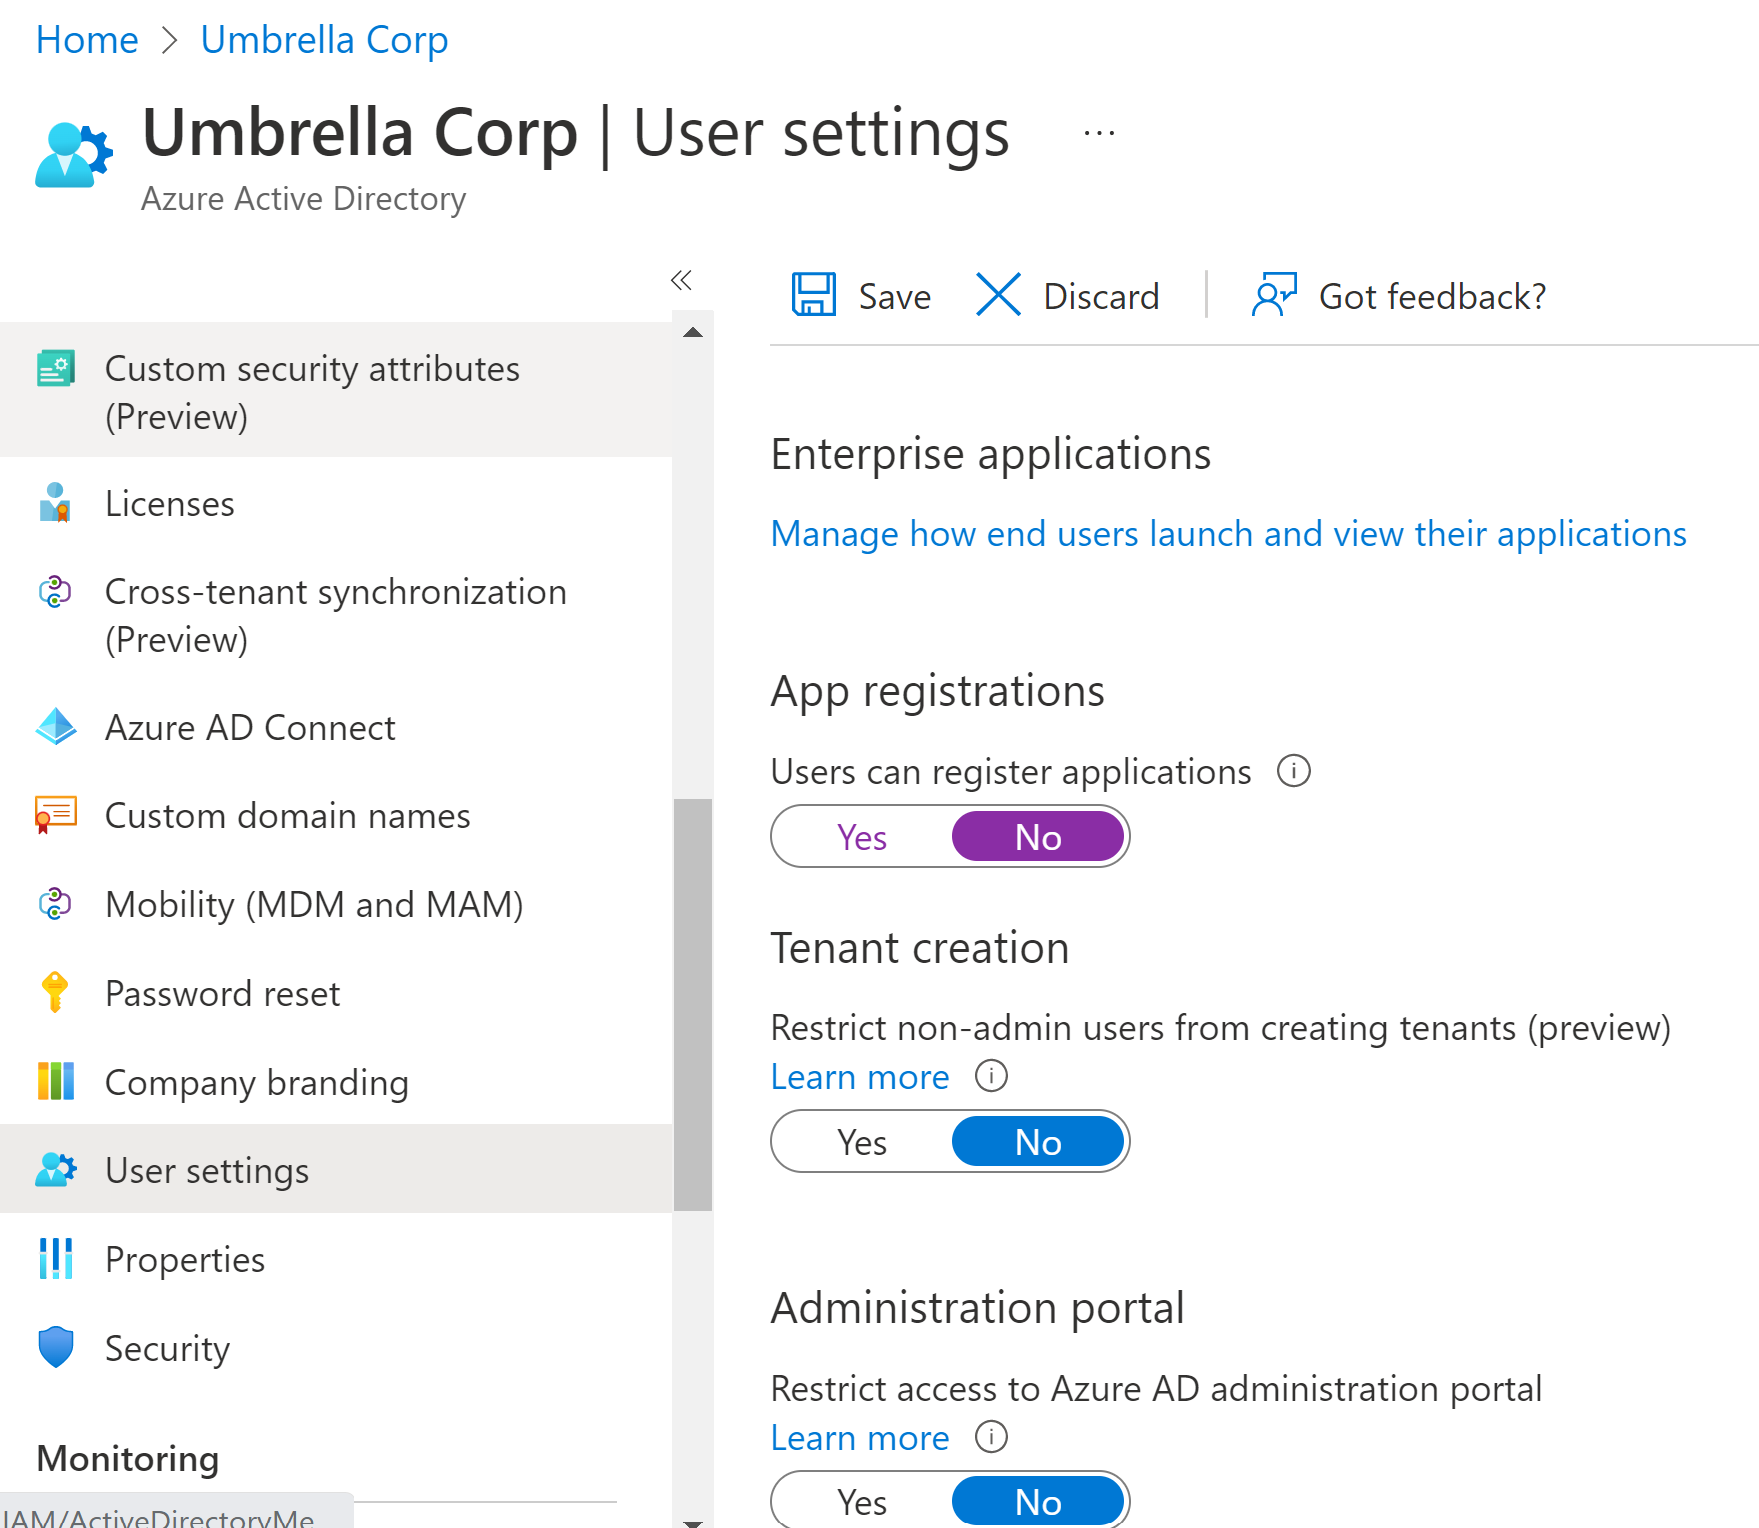Open Custom security attributes (Preview) section
Screen dimensions: 1759x1528
(312, 390)
